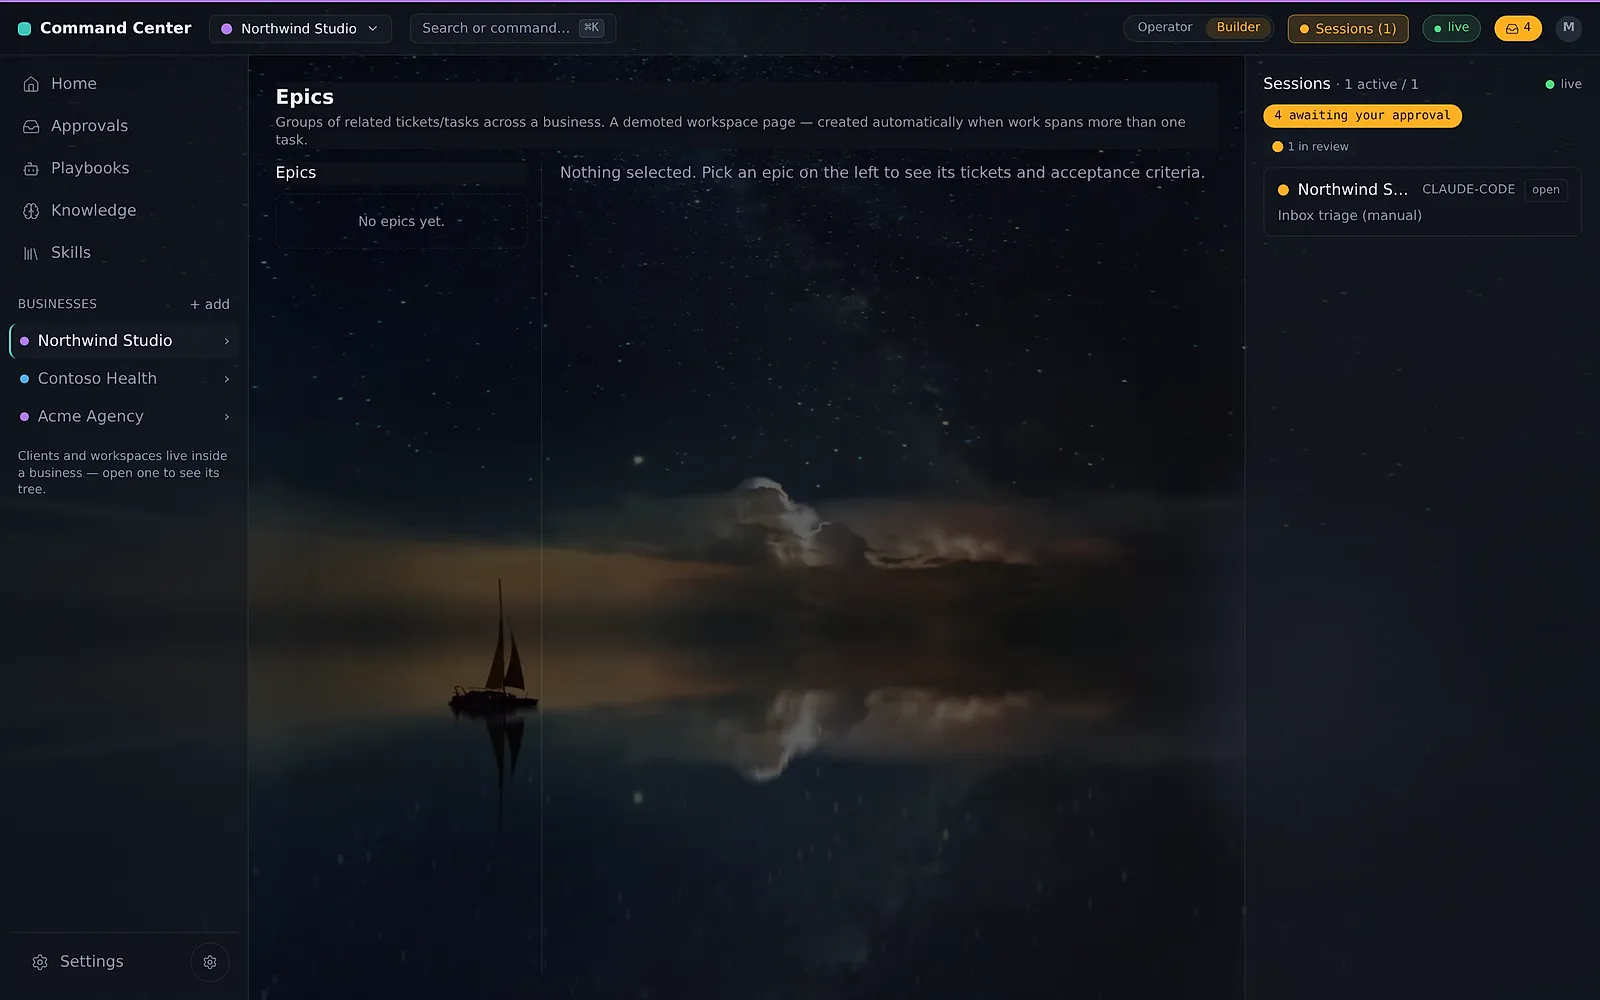Image resolution: width=1600 pixels, height=1000 pixels.
Task: Go to Playbooks
Action: pyautogui.click(x=124, y=168)
